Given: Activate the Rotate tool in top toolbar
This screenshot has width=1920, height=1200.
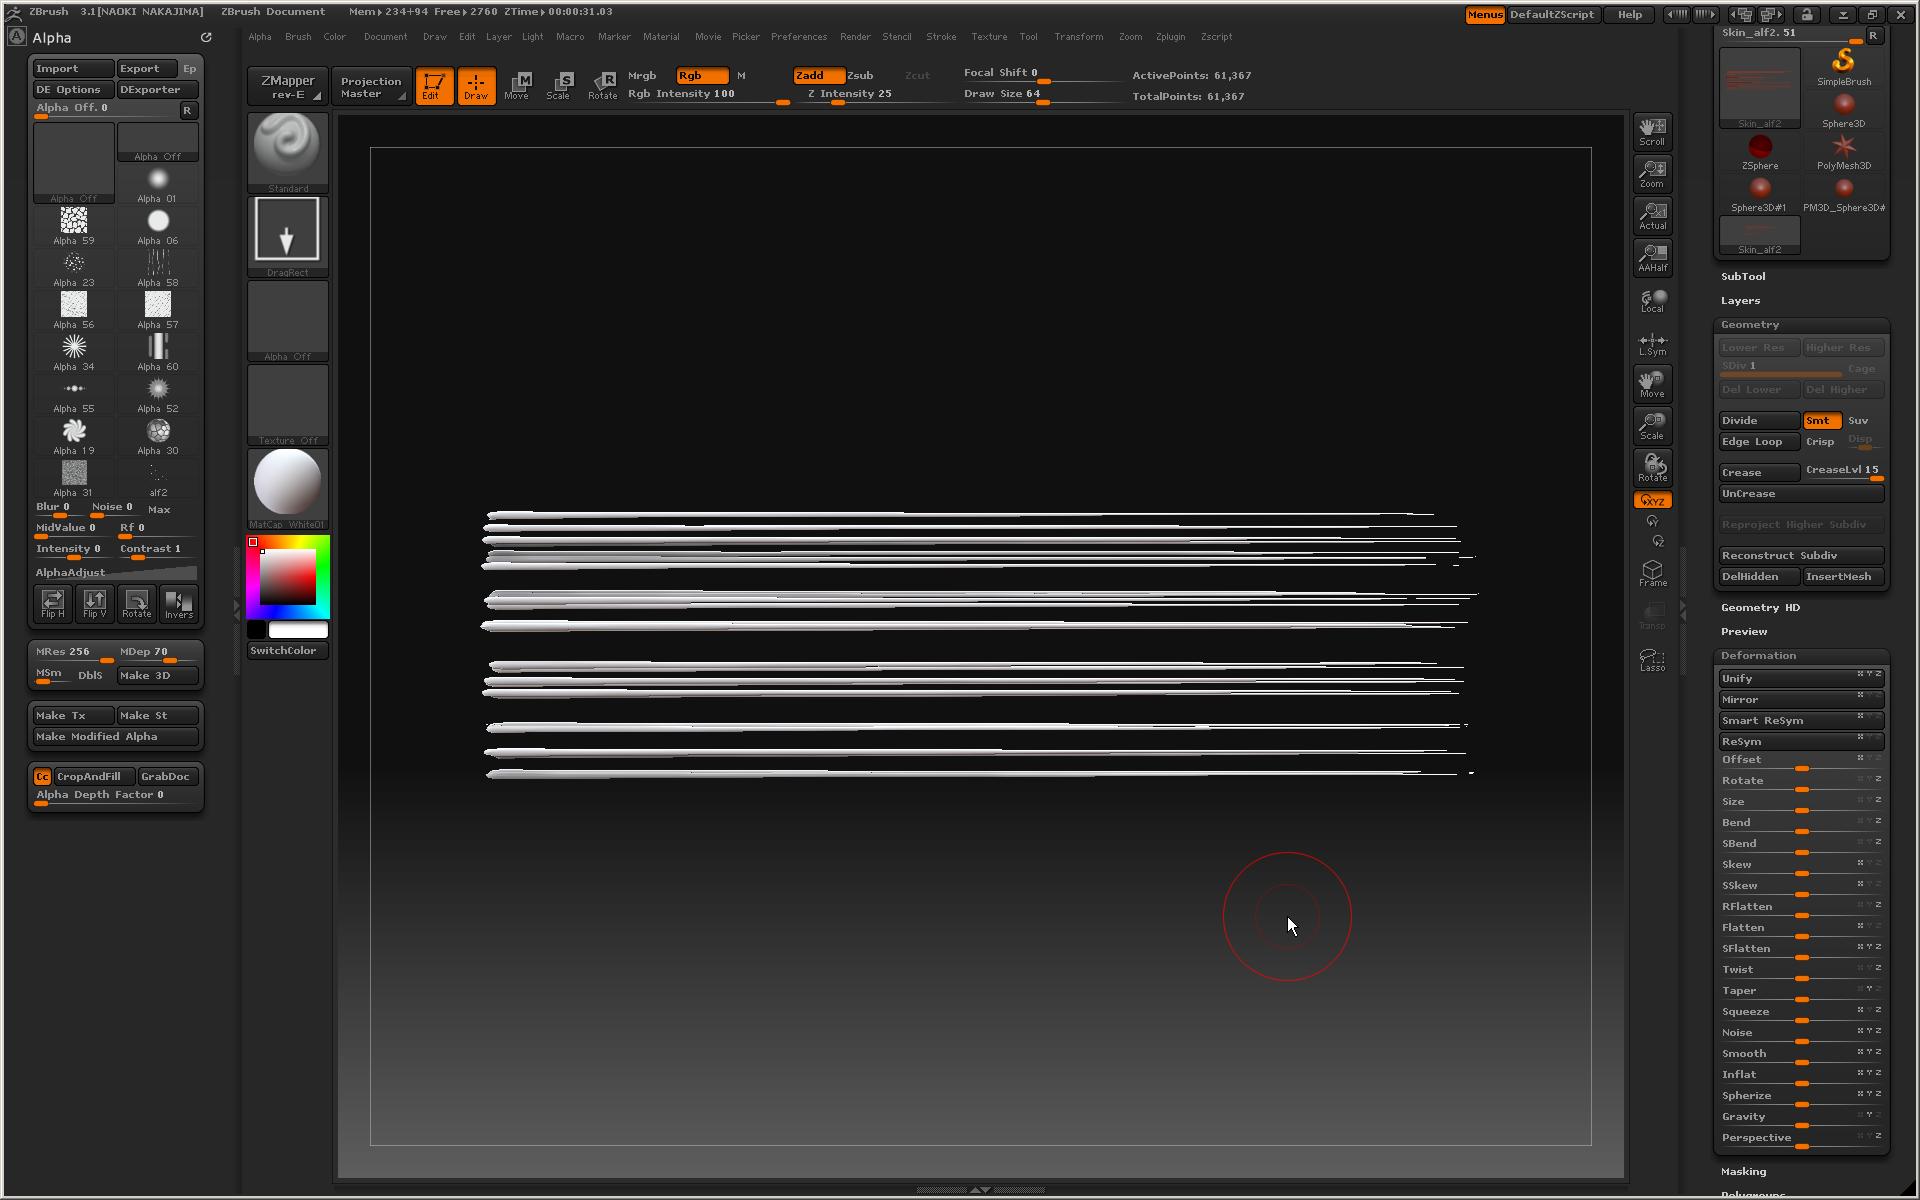Looking at the screenshot, I should pyautogui.click(x=602, y=86).
